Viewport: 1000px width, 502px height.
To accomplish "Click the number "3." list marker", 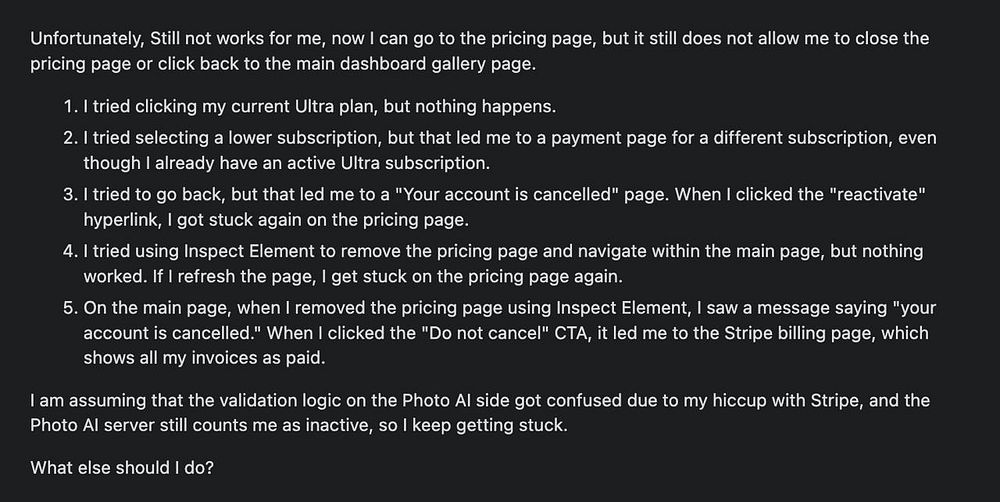I will 70,195.
